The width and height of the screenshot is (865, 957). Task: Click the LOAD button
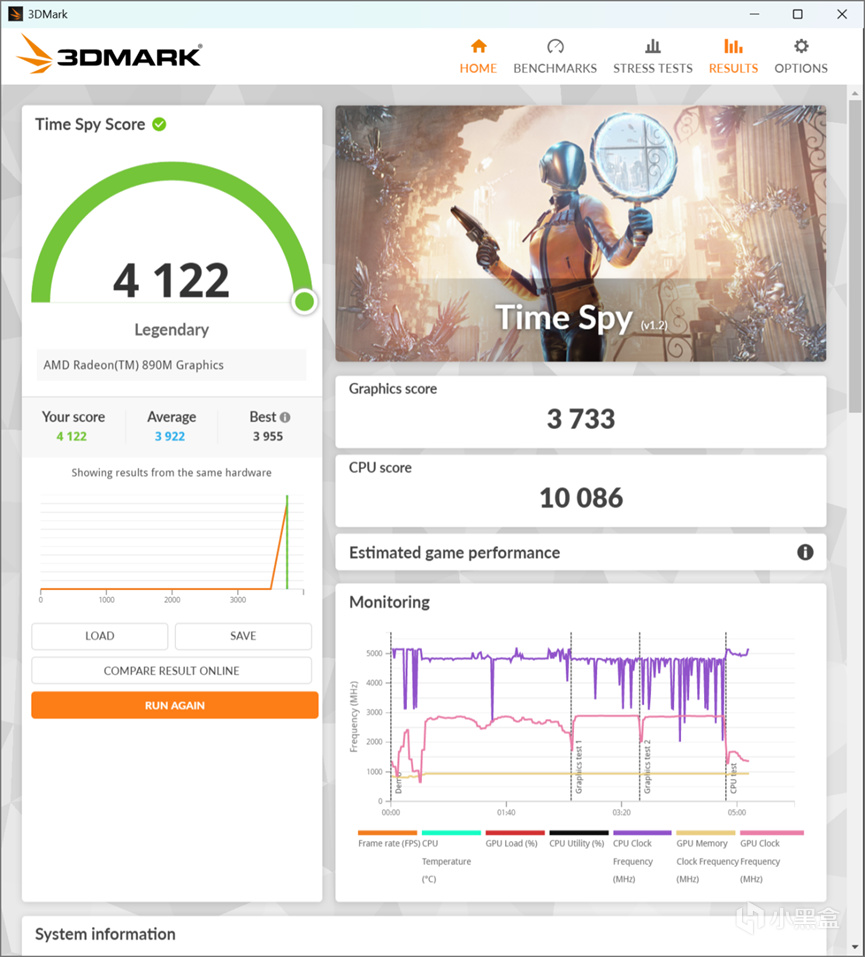[100, 636]
